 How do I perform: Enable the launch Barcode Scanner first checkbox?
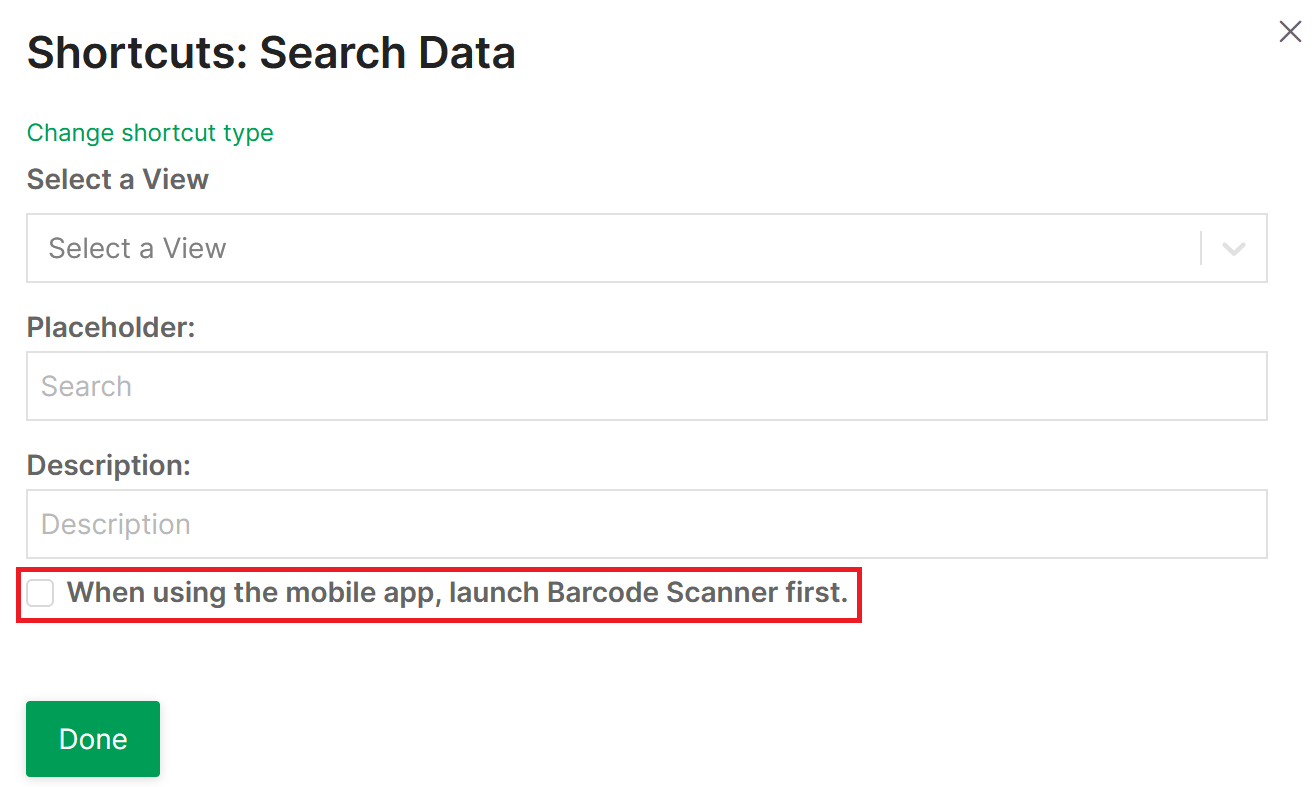coord(40,592)
